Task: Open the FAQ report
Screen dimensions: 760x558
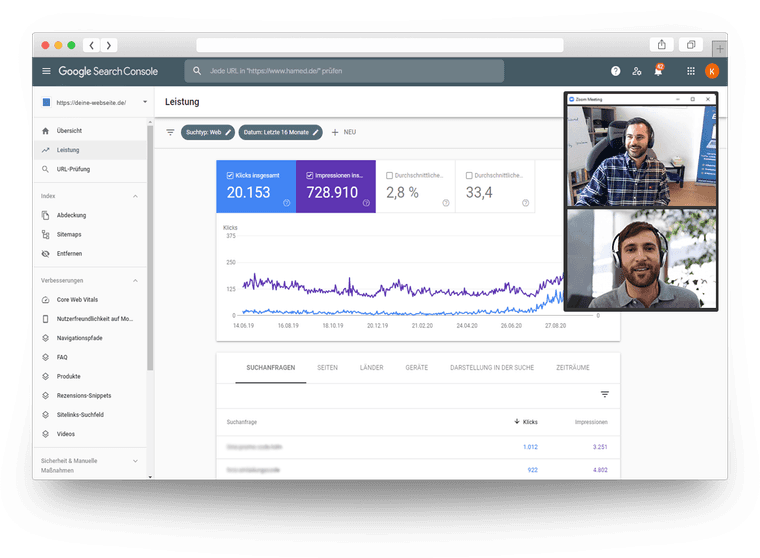Action: (90, 357)
